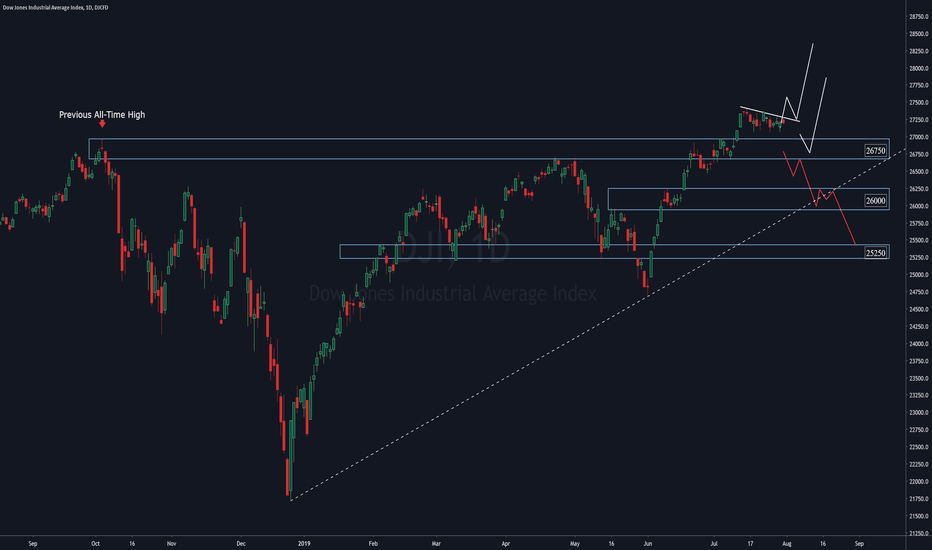
Task: Select the 'Previous All-Time High' annotation text
Action: click(102, 115)
